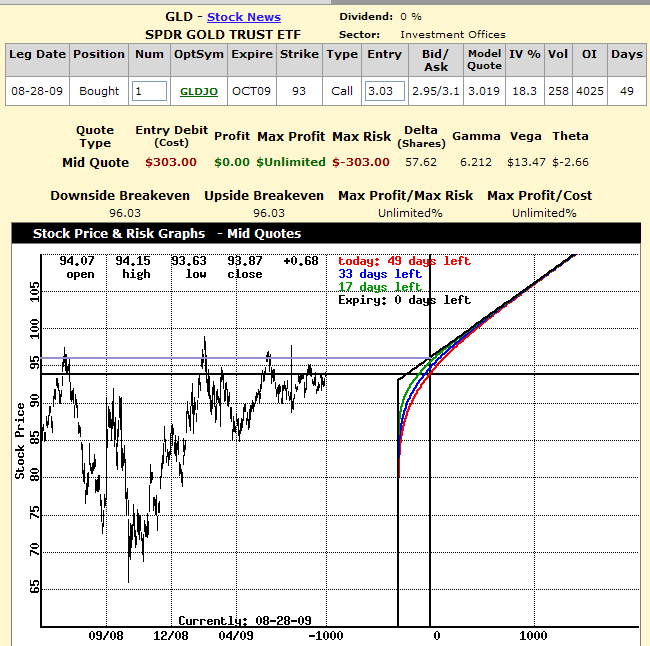Screen dimensions: 650x646
Task: Click the $Unlimited max profit value
Action: click(x=291, y=162)
